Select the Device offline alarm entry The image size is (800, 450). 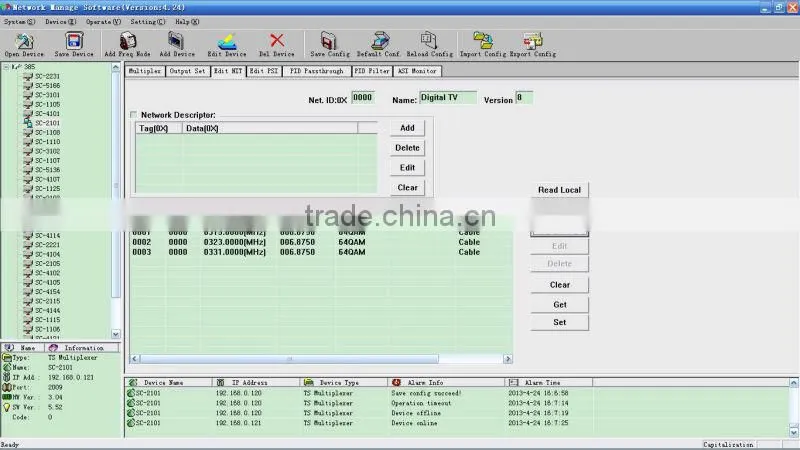point(416,413)
